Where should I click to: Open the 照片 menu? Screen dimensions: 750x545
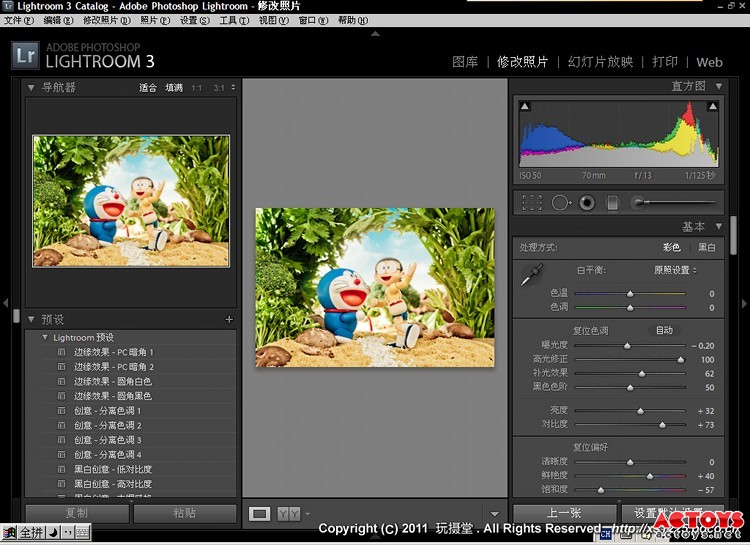point(155,20)
